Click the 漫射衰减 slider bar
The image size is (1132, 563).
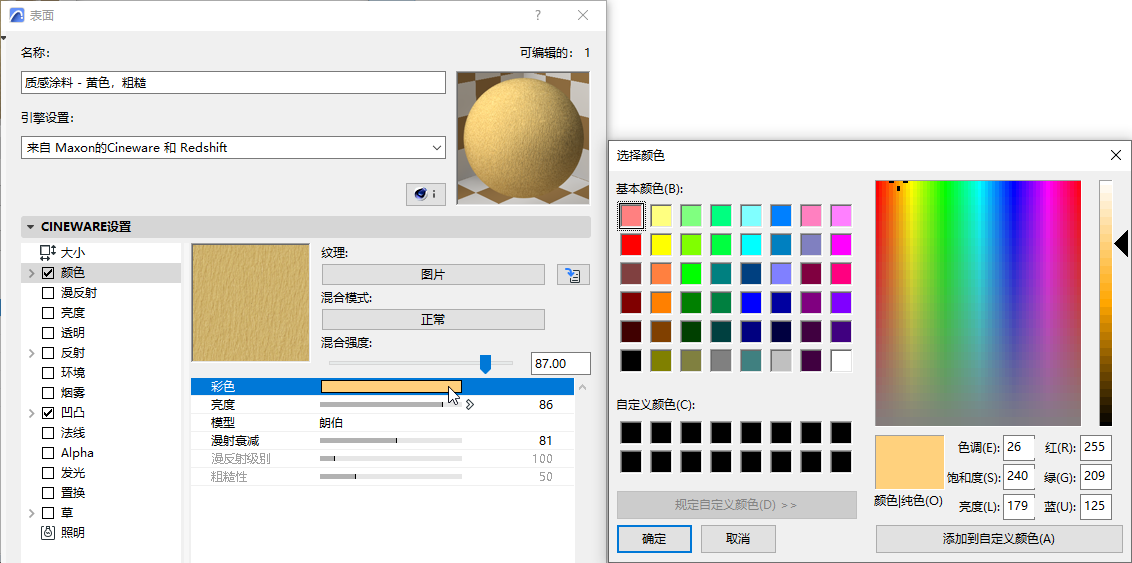point(391,440)
